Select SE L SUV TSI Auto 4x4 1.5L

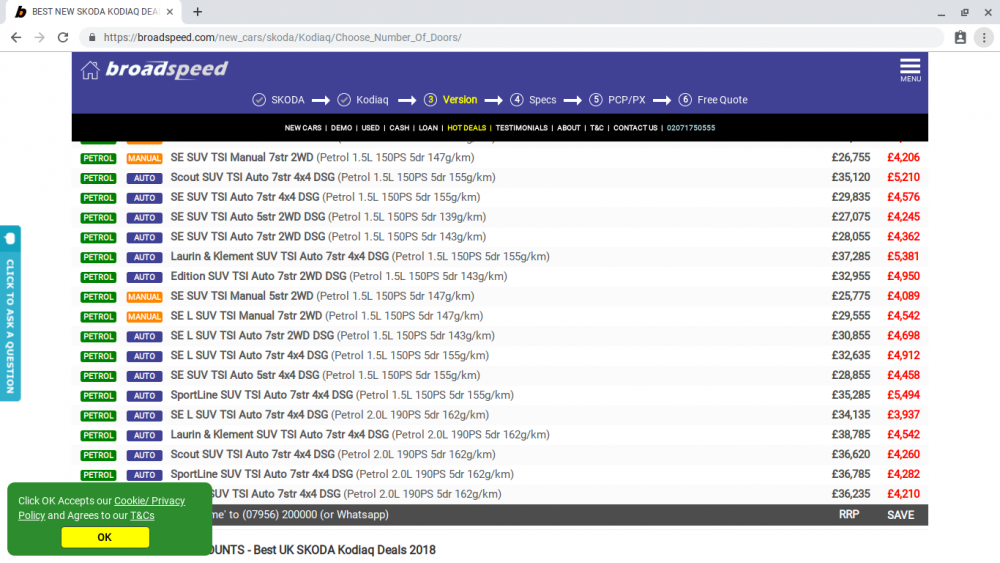330,355
